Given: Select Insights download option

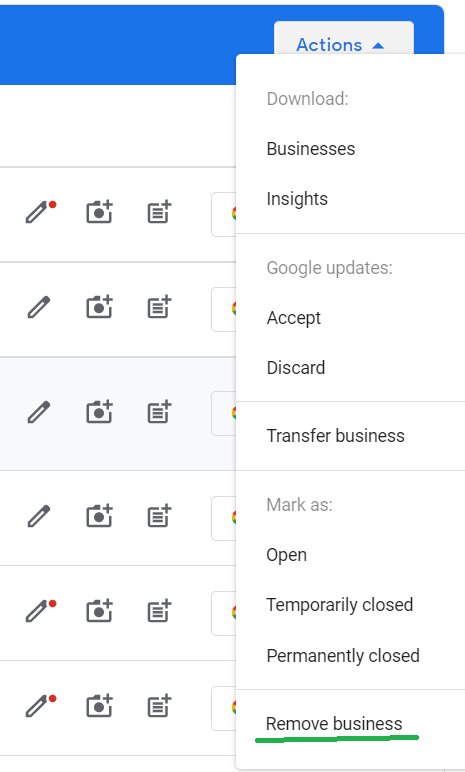Looking at the screenshot, I should [x=297, y=199].
